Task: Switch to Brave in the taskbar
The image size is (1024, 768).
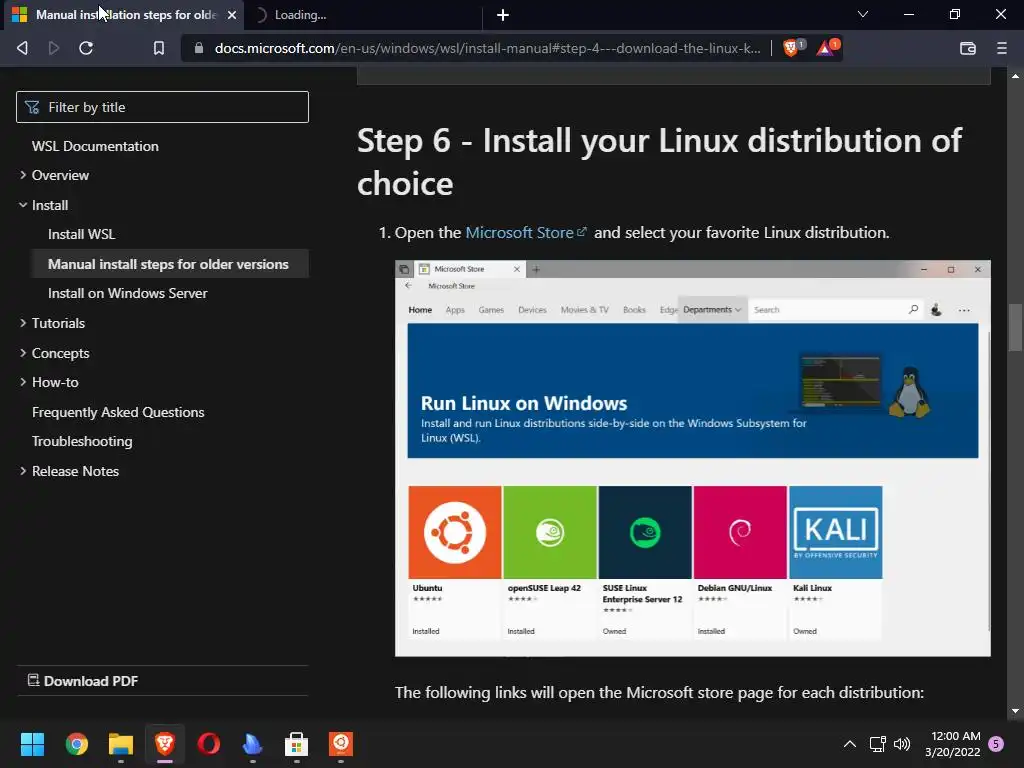Action: pos(165,744)
